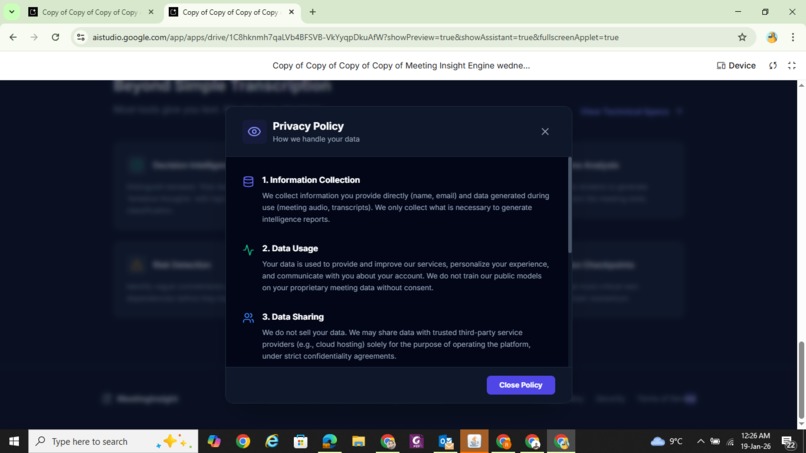Screen dimensions: 806x453
Task: Open the Device preview selector
Action: click(736, 65)
